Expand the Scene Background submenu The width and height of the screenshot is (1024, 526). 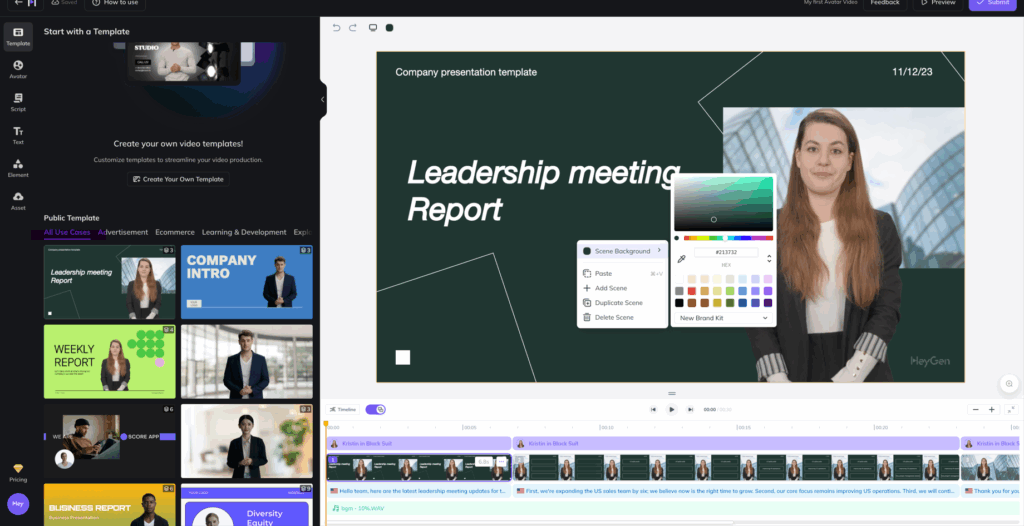[x=622, y=251]
